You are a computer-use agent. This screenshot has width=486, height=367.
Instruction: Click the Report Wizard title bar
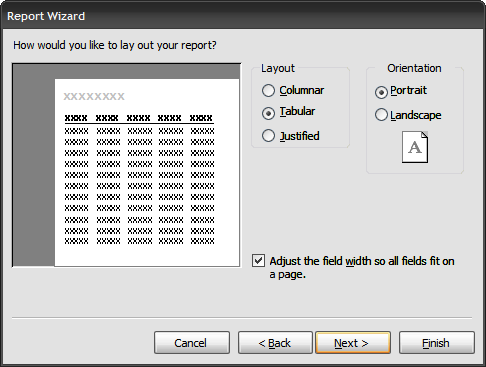(243, 16)
